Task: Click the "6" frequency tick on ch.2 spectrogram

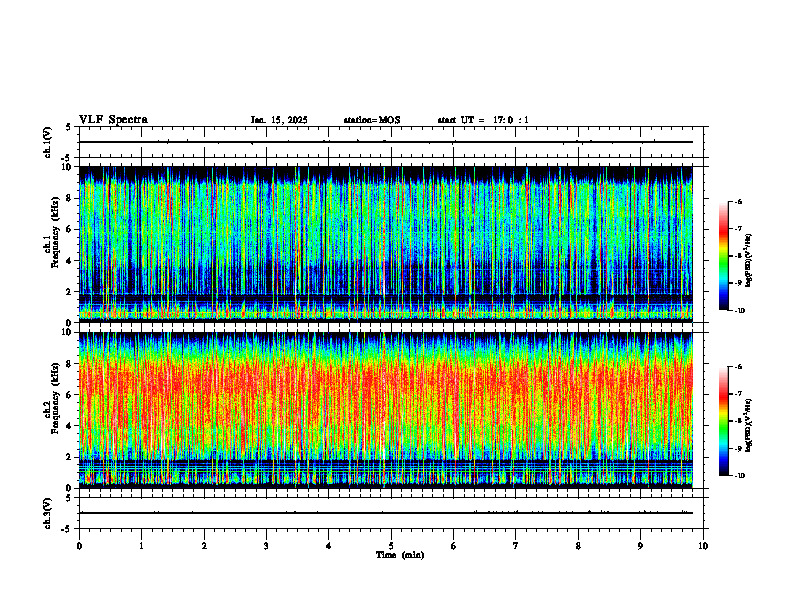Action: pyautogui.click(x=70, y=395)
